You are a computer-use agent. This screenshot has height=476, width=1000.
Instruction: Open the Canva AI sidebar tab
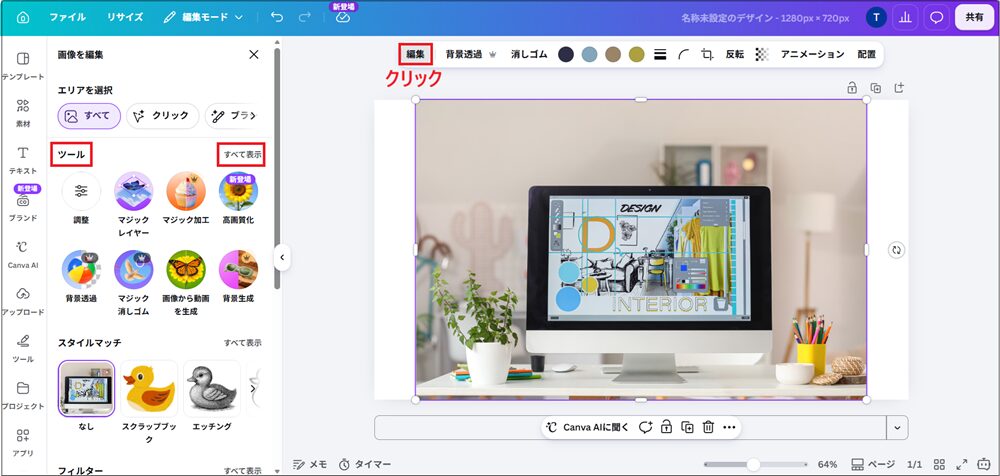pyautogui.click(x=23, y=255)
